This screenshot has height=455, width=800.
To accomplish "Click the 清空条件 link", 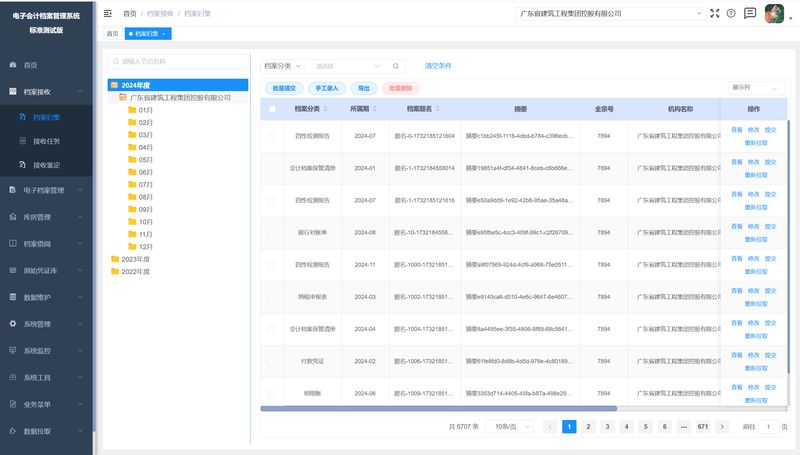I will pyautogui.click(x=438, y=66).
